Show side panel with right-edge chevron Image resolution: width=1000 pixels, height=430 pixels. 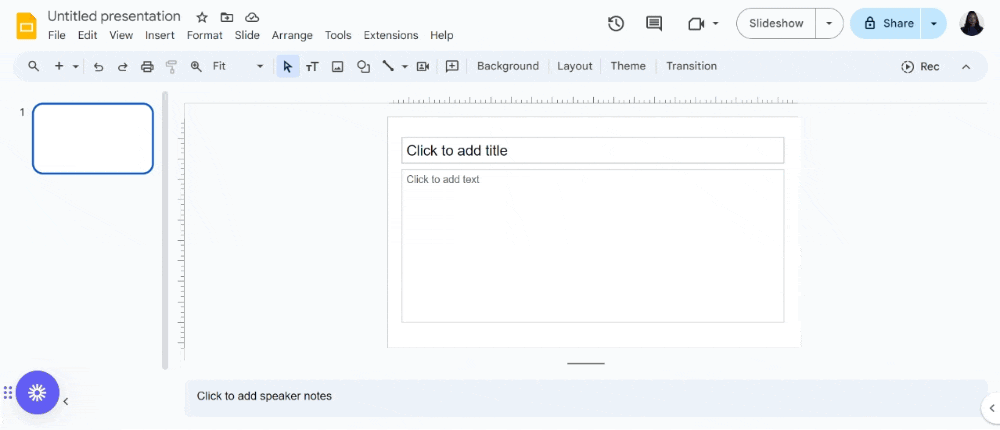992,408
